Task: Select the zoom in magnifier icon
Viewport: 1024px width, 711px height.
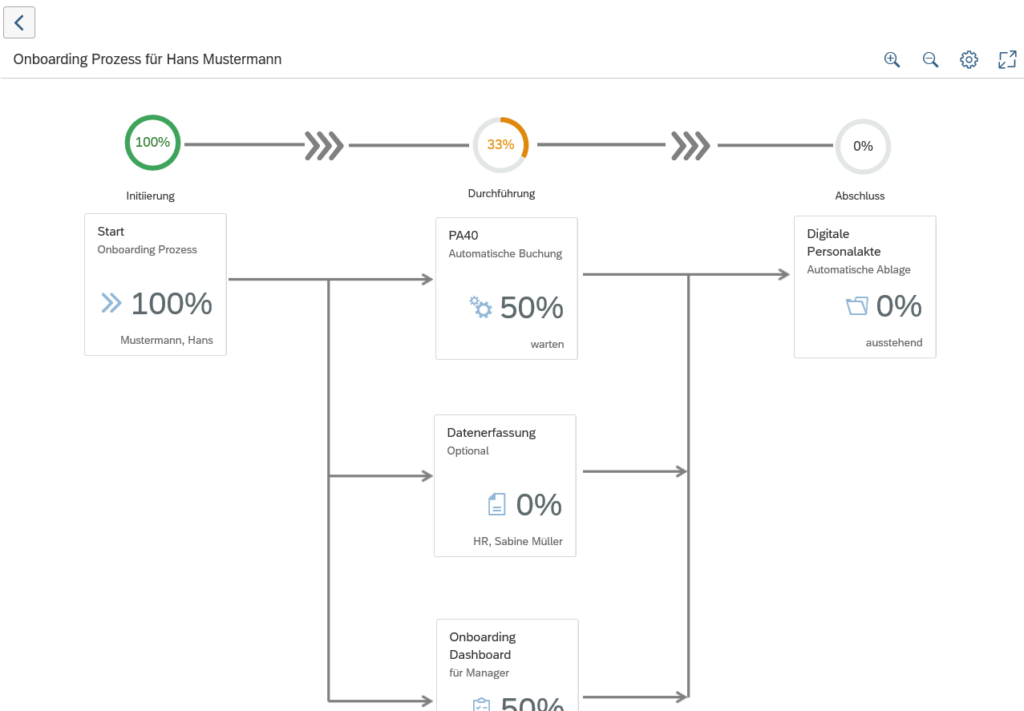Action: (x=891, y=59)
